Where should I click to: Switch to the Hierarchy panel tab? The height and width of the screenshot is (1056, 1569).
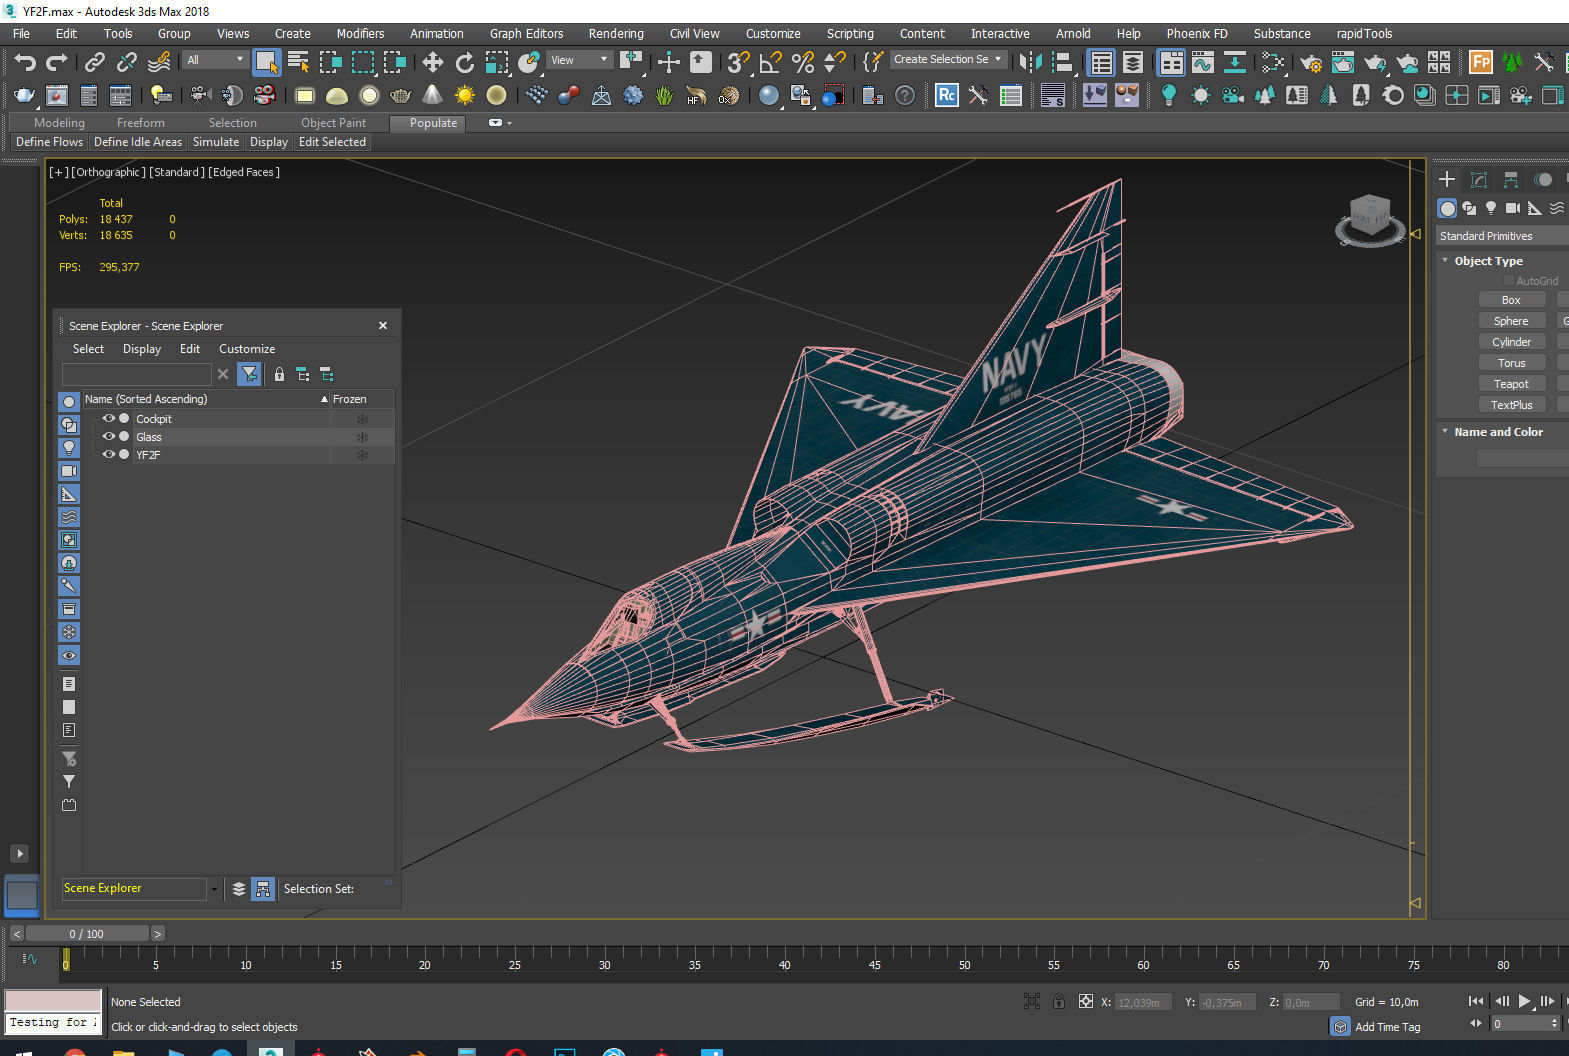[1511, 179]
